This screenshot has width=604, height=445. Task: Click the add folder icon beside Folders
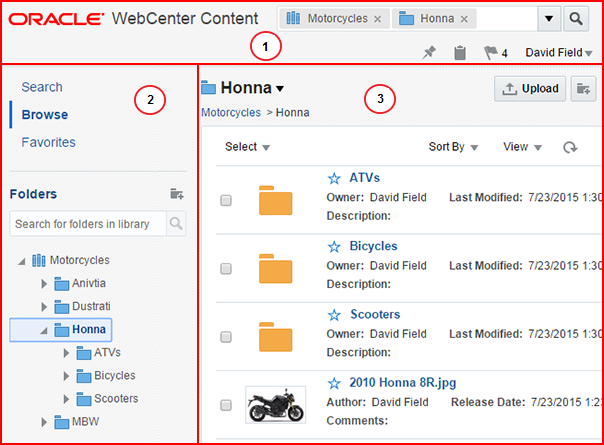pyautogui.click(x=177, y=194)
